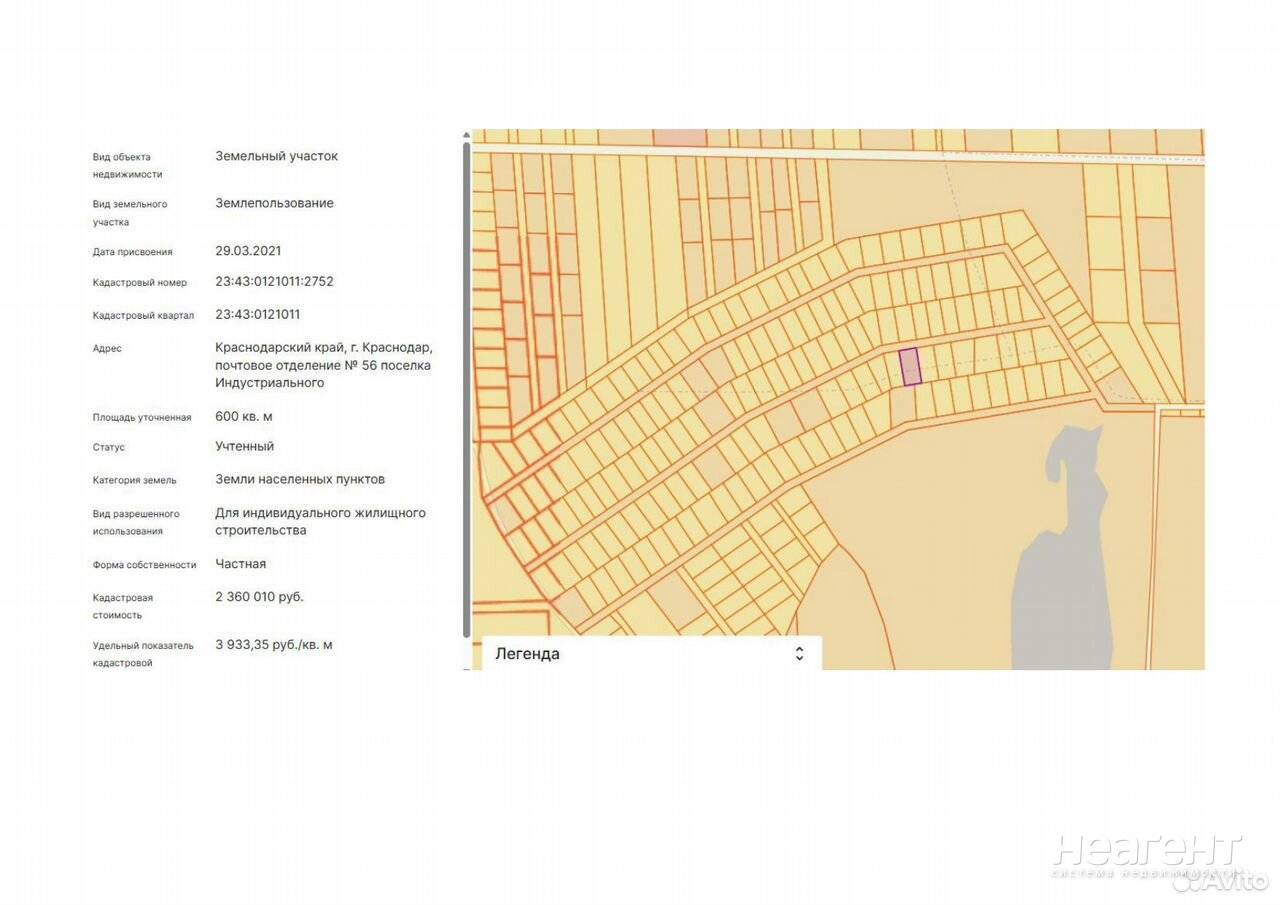
Task: Click cadastral value "2 360 010 руб."
Action: tap(260, 597)
